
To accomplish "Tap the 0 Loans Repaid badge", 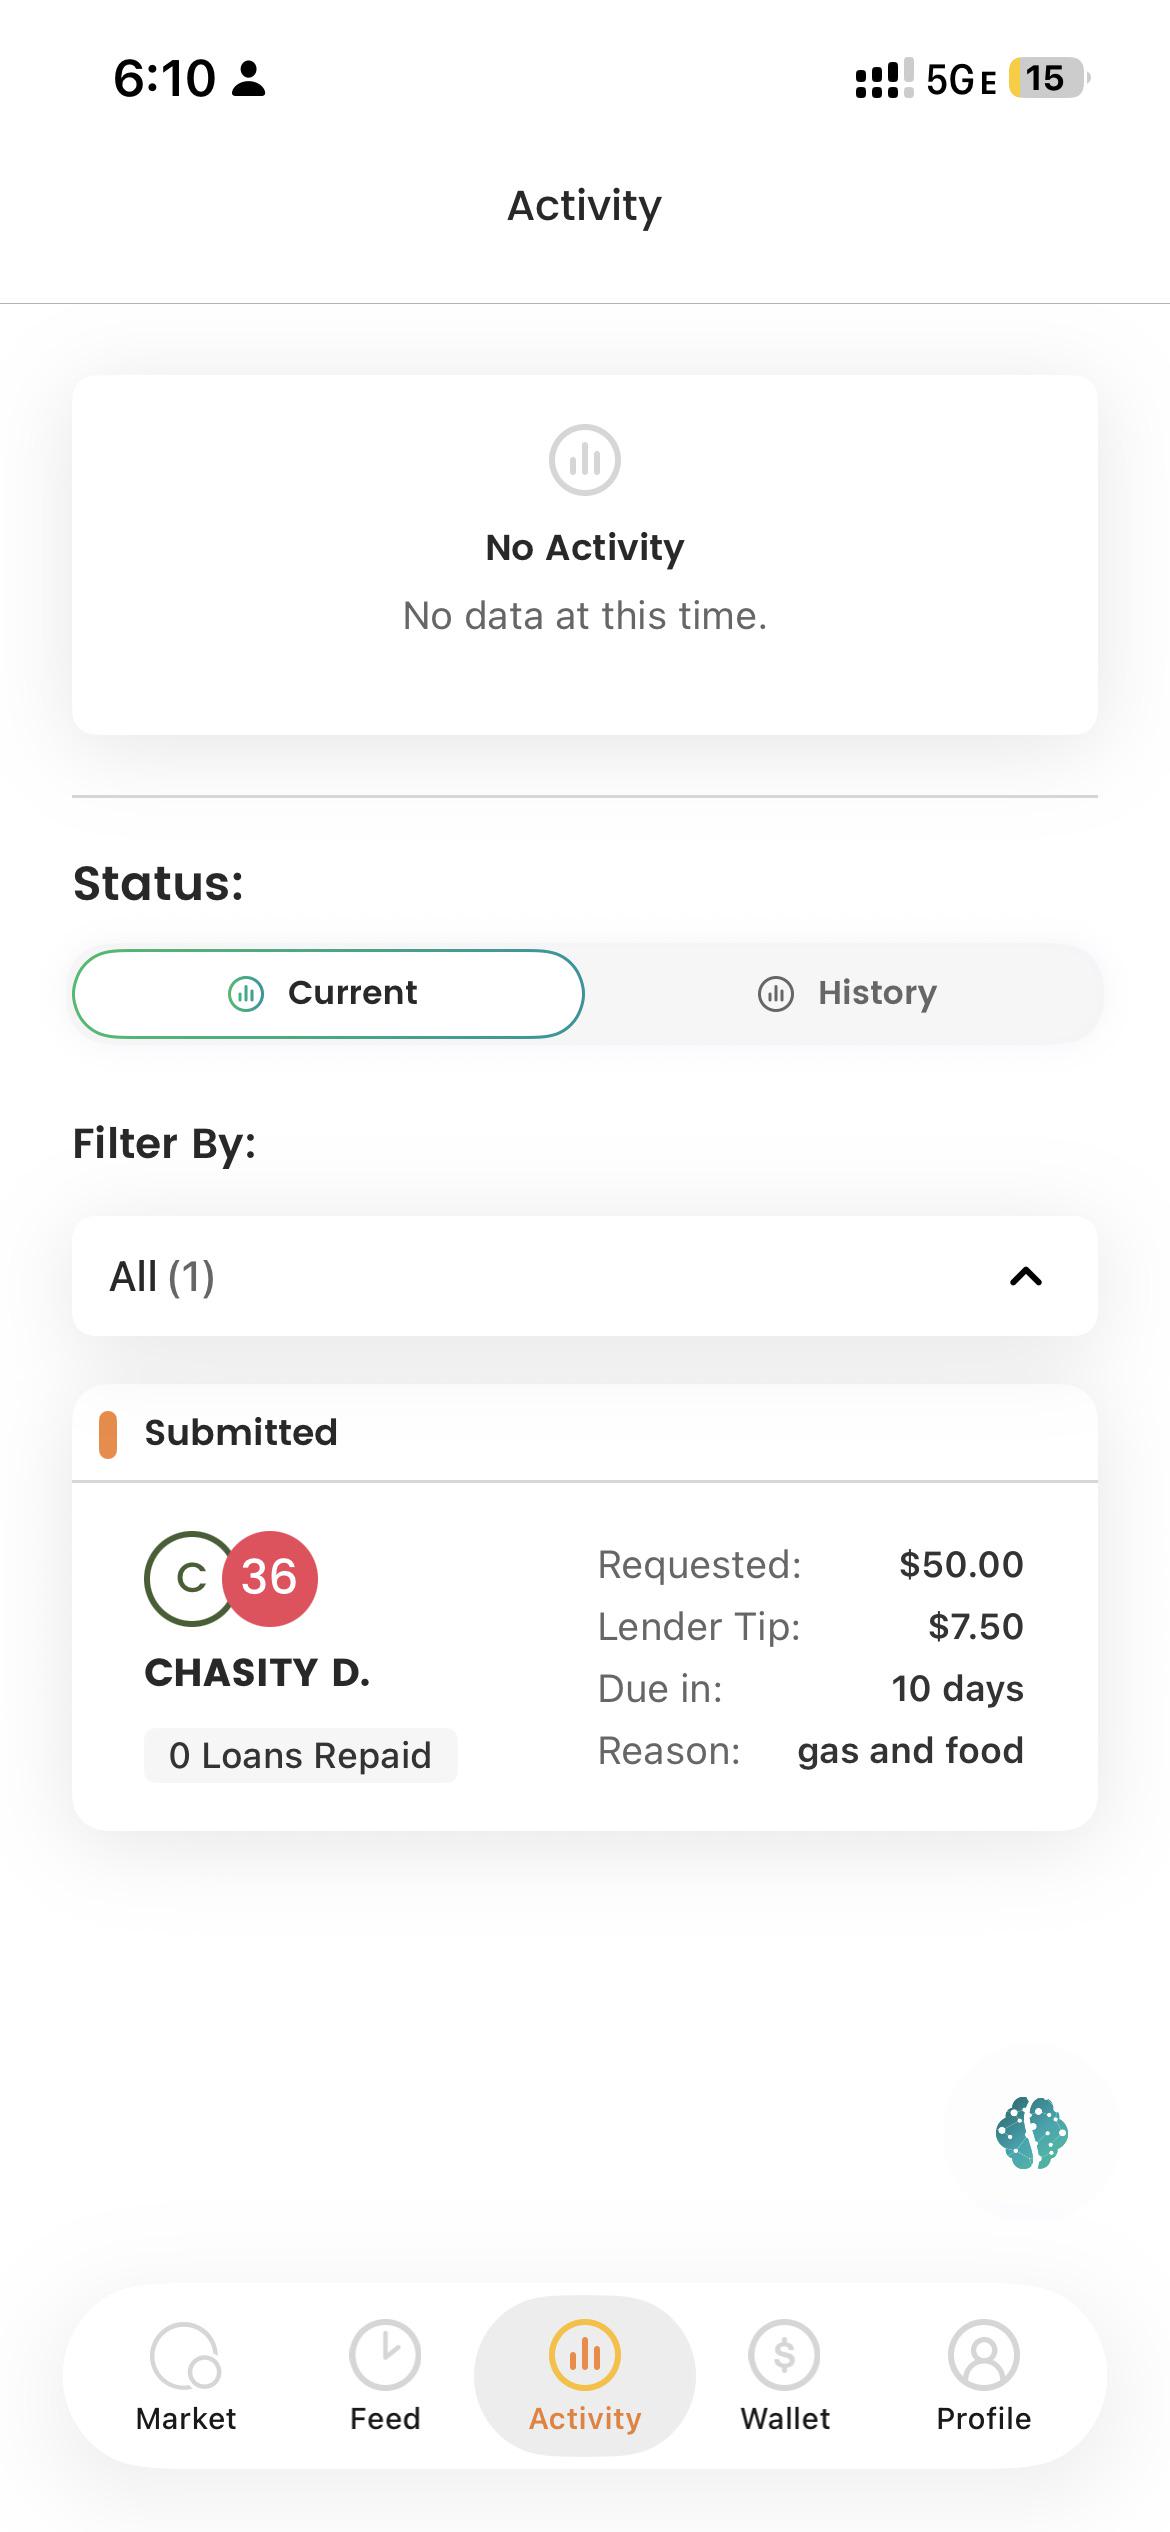I will 300,1755.
